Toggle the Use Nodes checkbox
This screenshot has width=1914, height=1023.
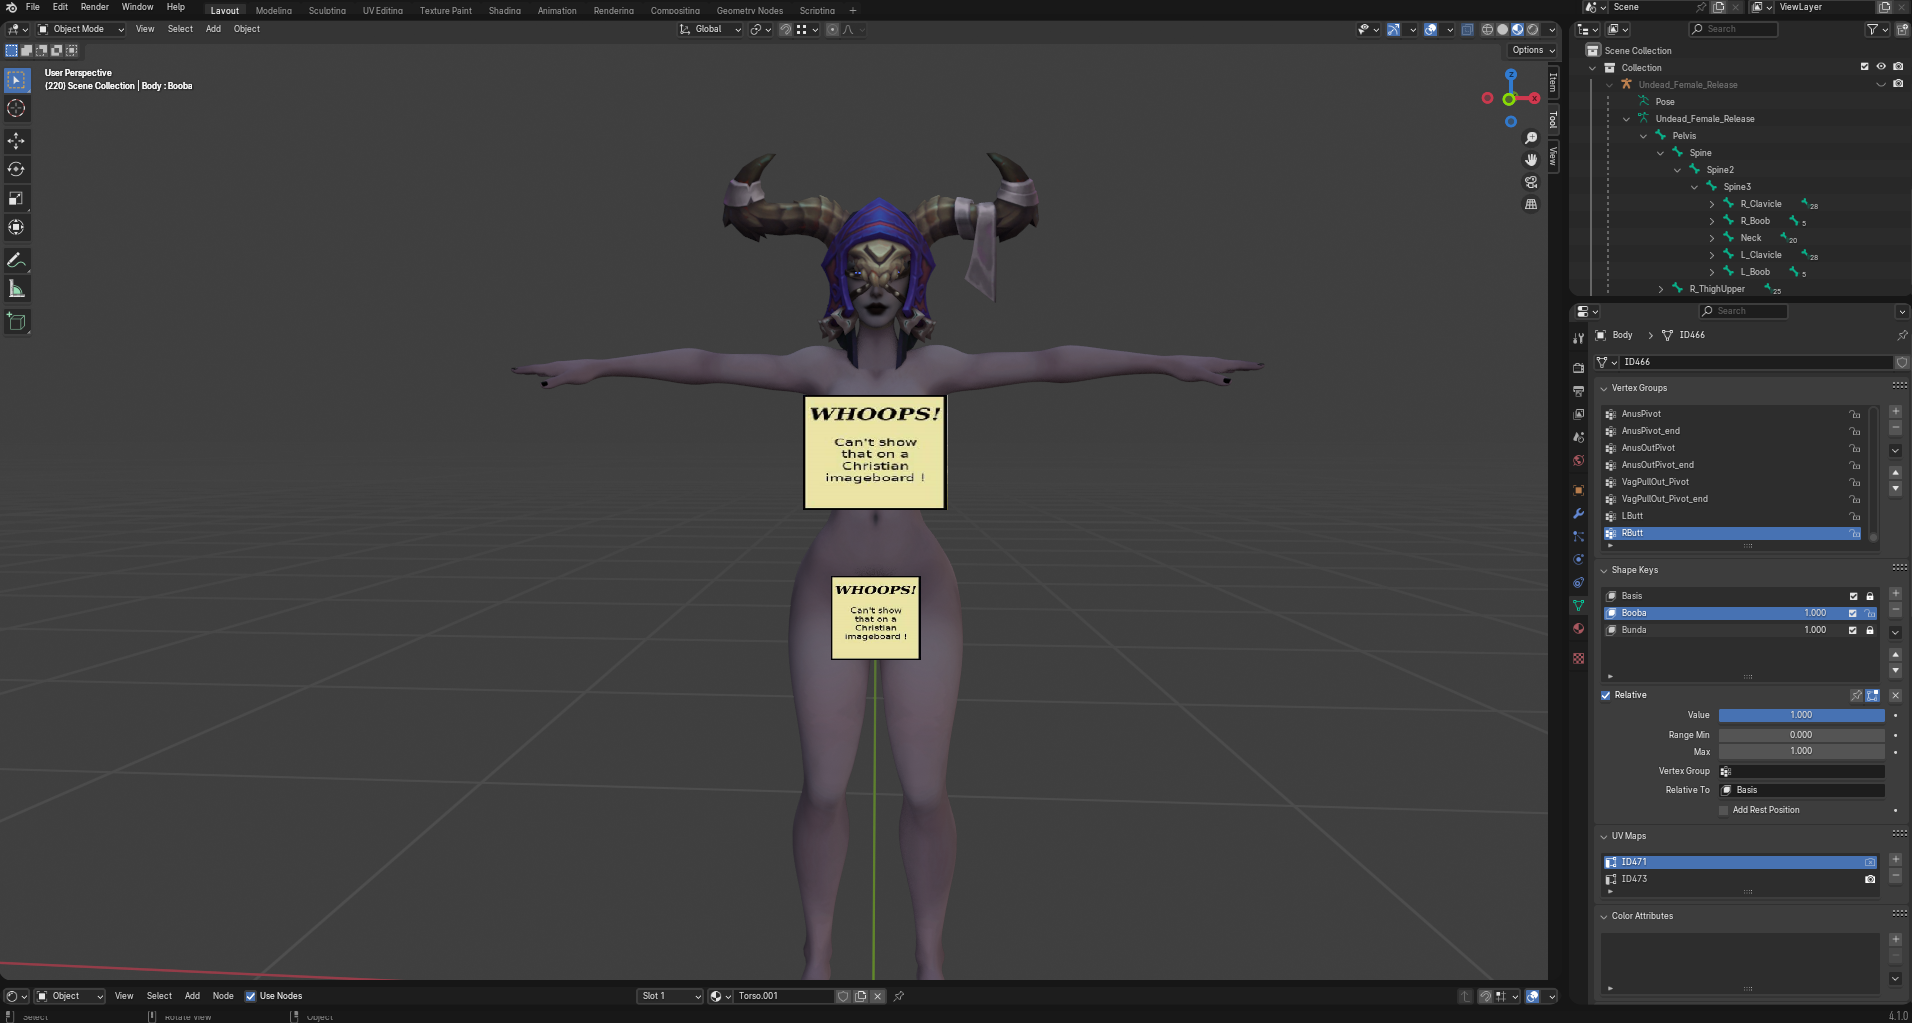250,996
